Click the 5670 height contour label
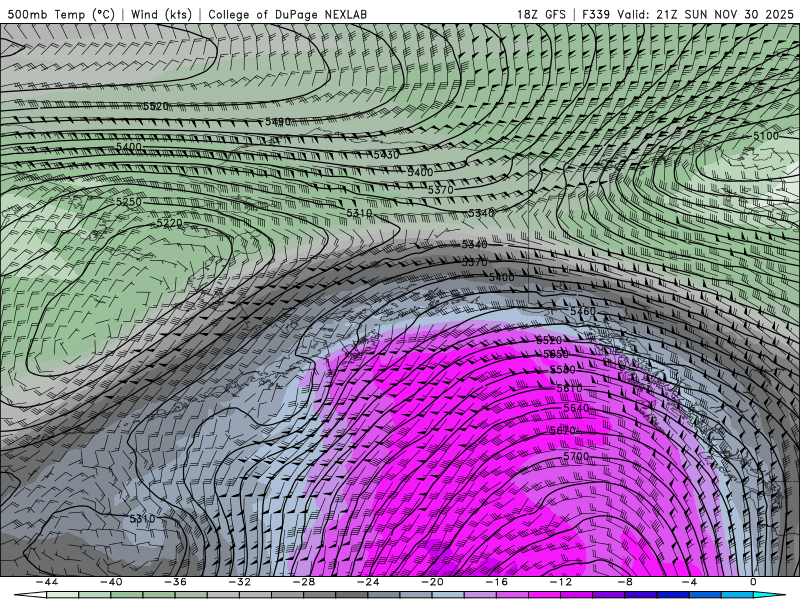The height and width of the screenshot is (600, 800). (563, 431)
